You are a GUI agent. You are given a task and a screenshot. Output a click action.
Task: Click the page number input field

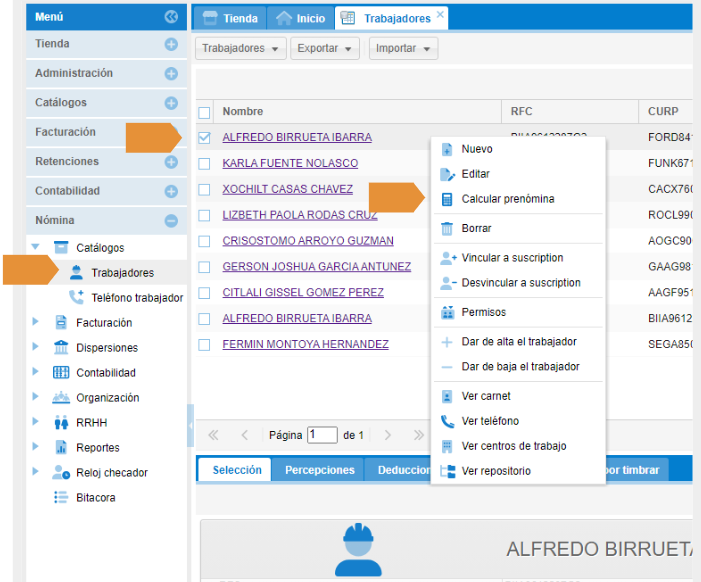323,435
